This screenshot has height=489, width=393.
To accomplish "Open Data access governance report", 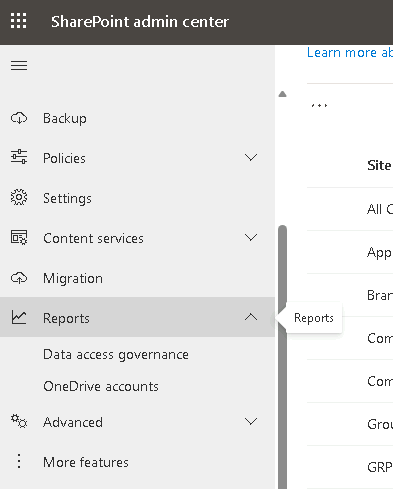I will tap(116, 354).
